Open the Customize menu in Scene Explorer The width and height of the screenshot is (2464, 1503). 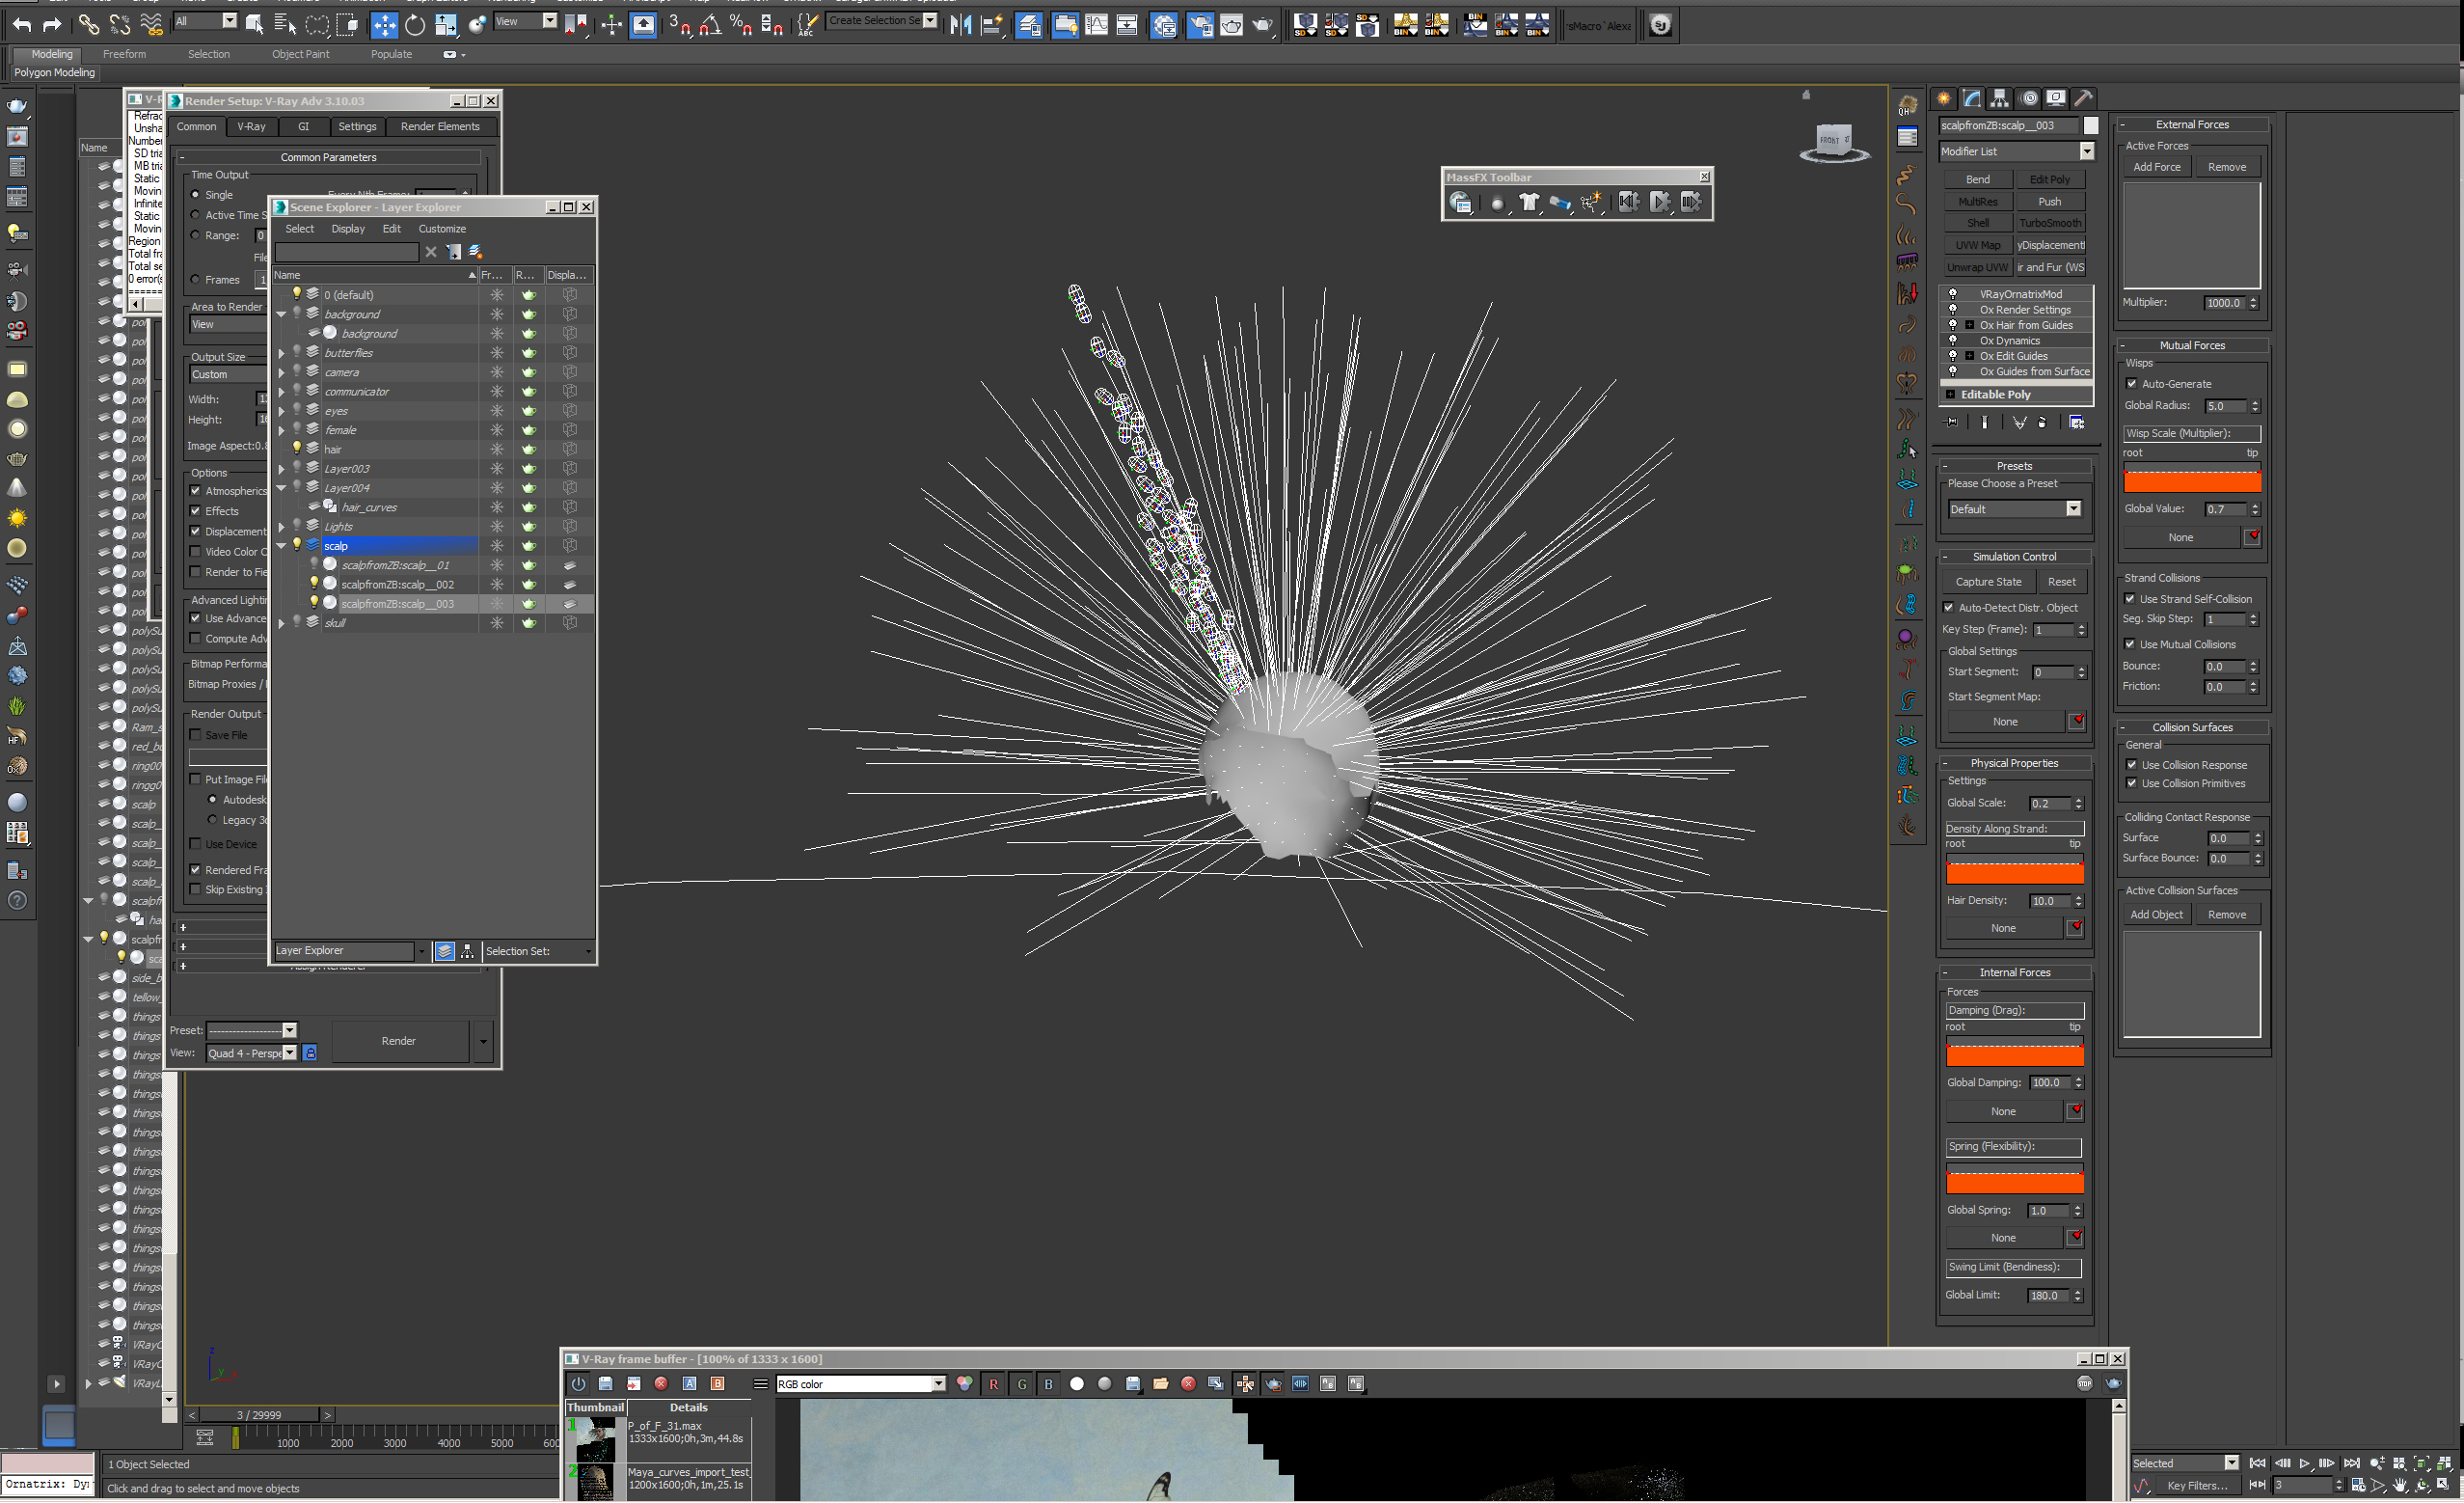(441, 229)
